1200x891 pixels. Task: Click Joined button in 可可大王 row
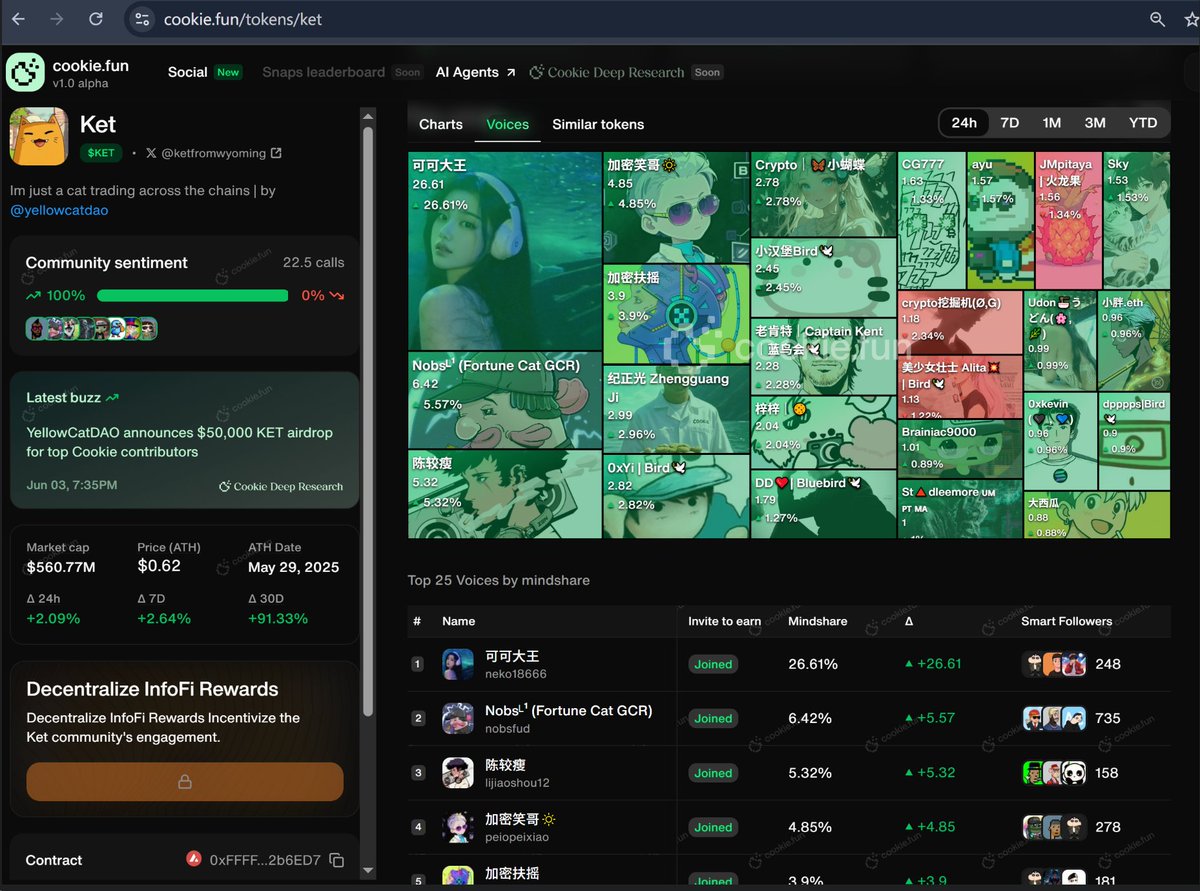pyautogui.click(x=713, y=664)
